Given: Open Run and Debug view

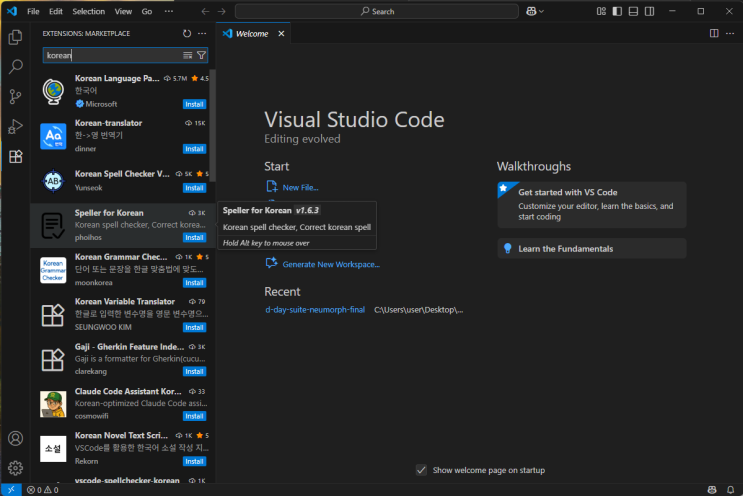Looking at the screenshot, I should [x=15, y=126].
